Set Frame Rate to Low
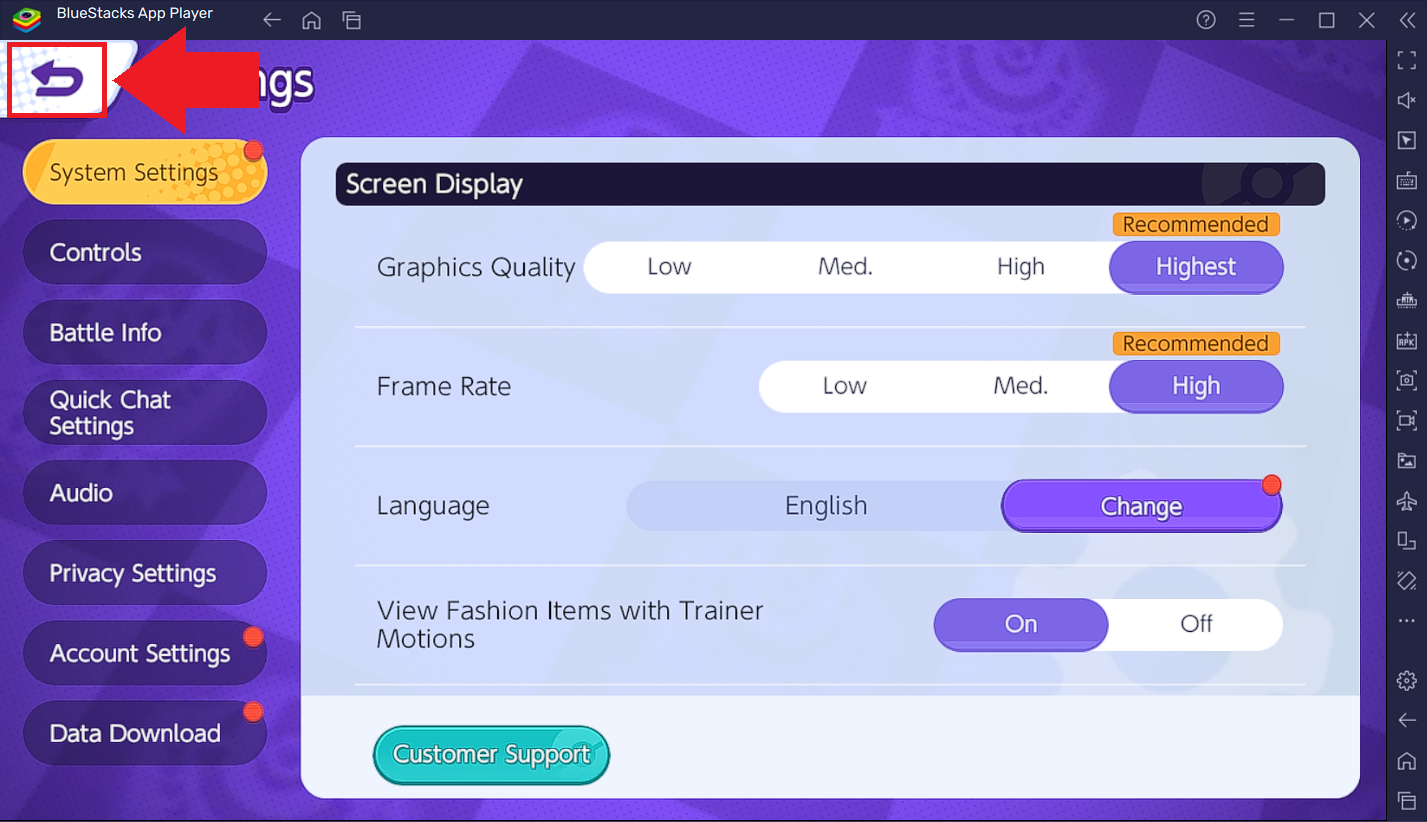Image resolution: width=1427 pixels, height=822 pixels. coord(845,386)
